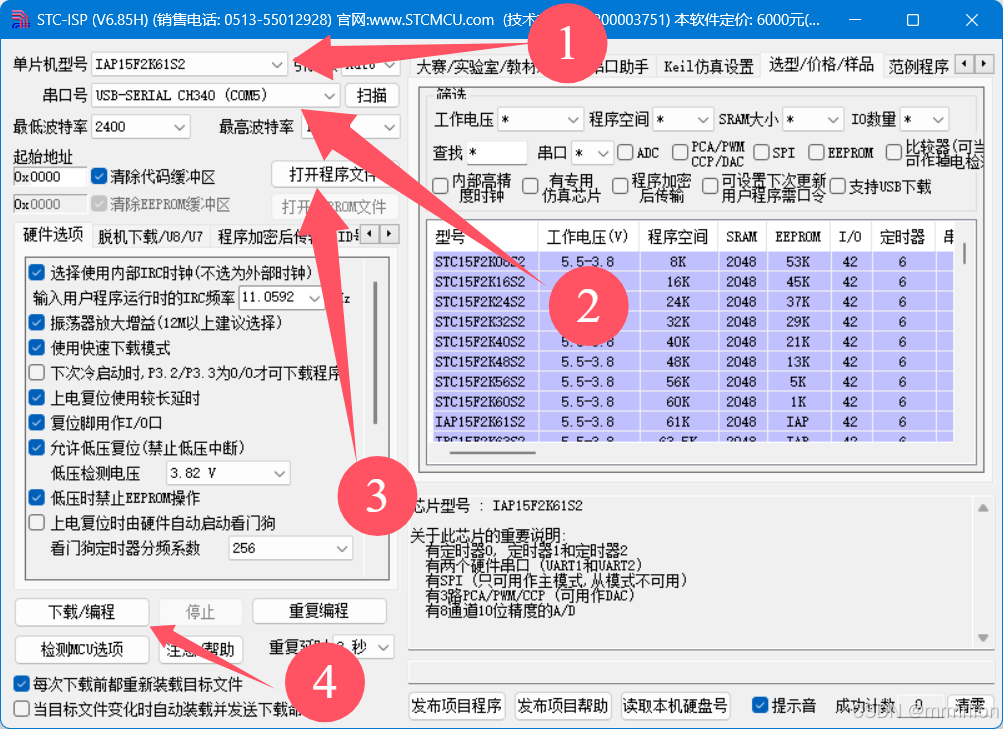The height and width of the screenshot is (729, 1003).
Task: Click the chip info panel scroll-up arrow
Action: [983, 508]
